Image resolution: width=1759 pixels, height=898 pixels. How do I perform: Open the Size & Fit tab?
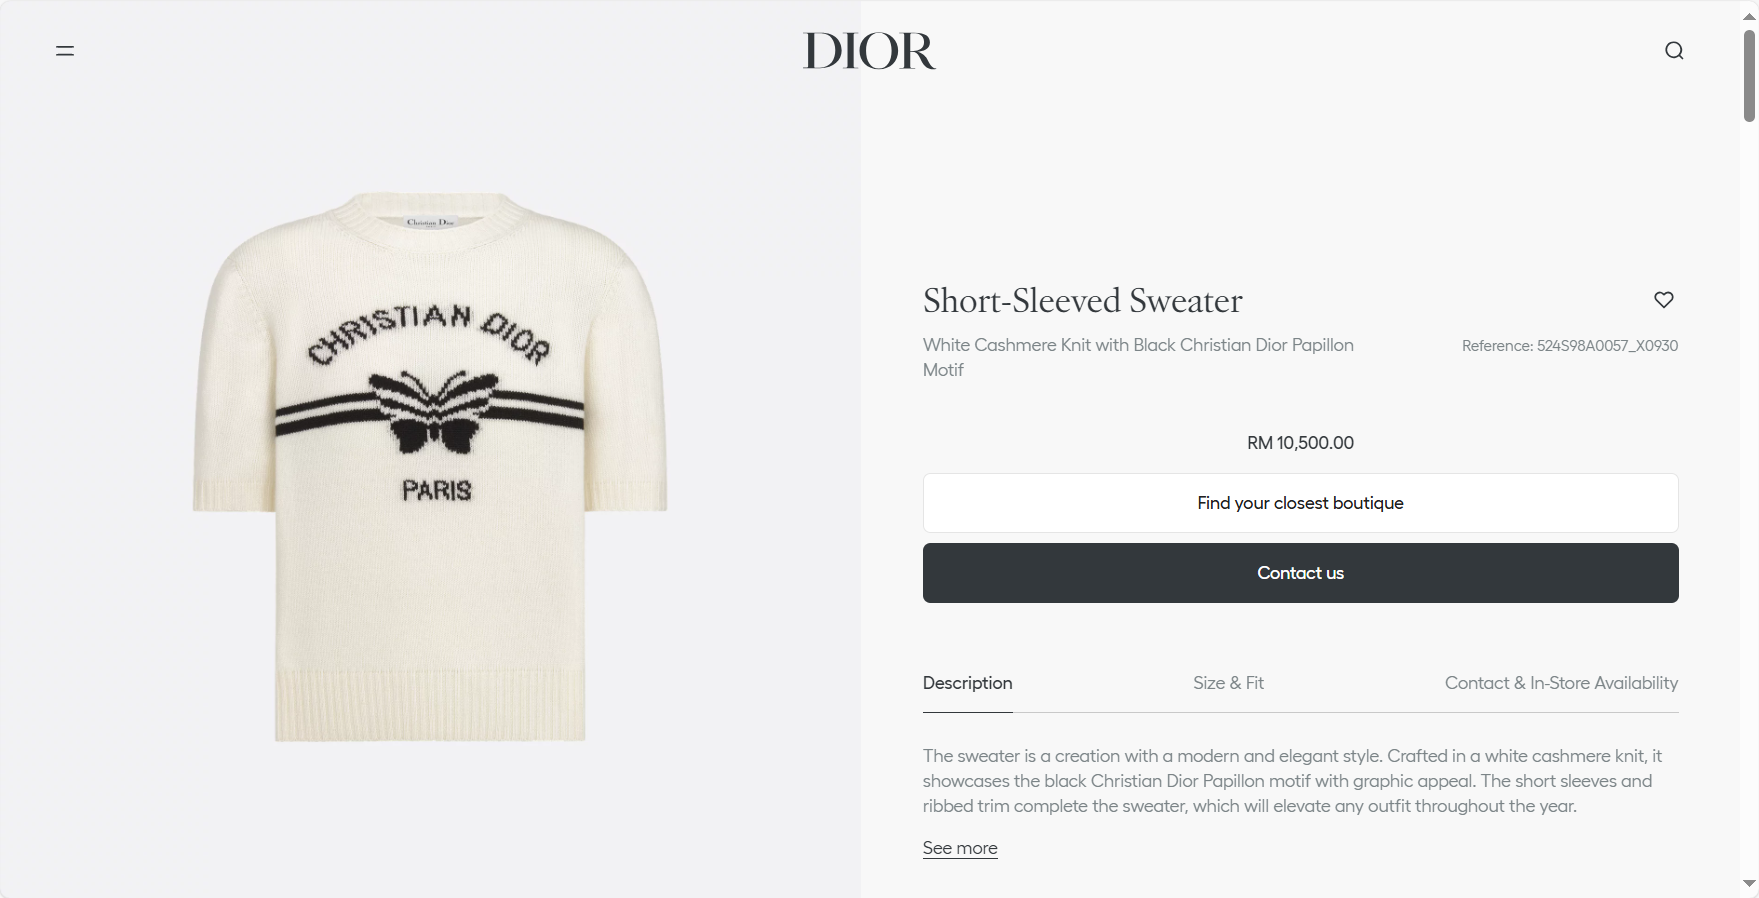[x=1228, y=683]
